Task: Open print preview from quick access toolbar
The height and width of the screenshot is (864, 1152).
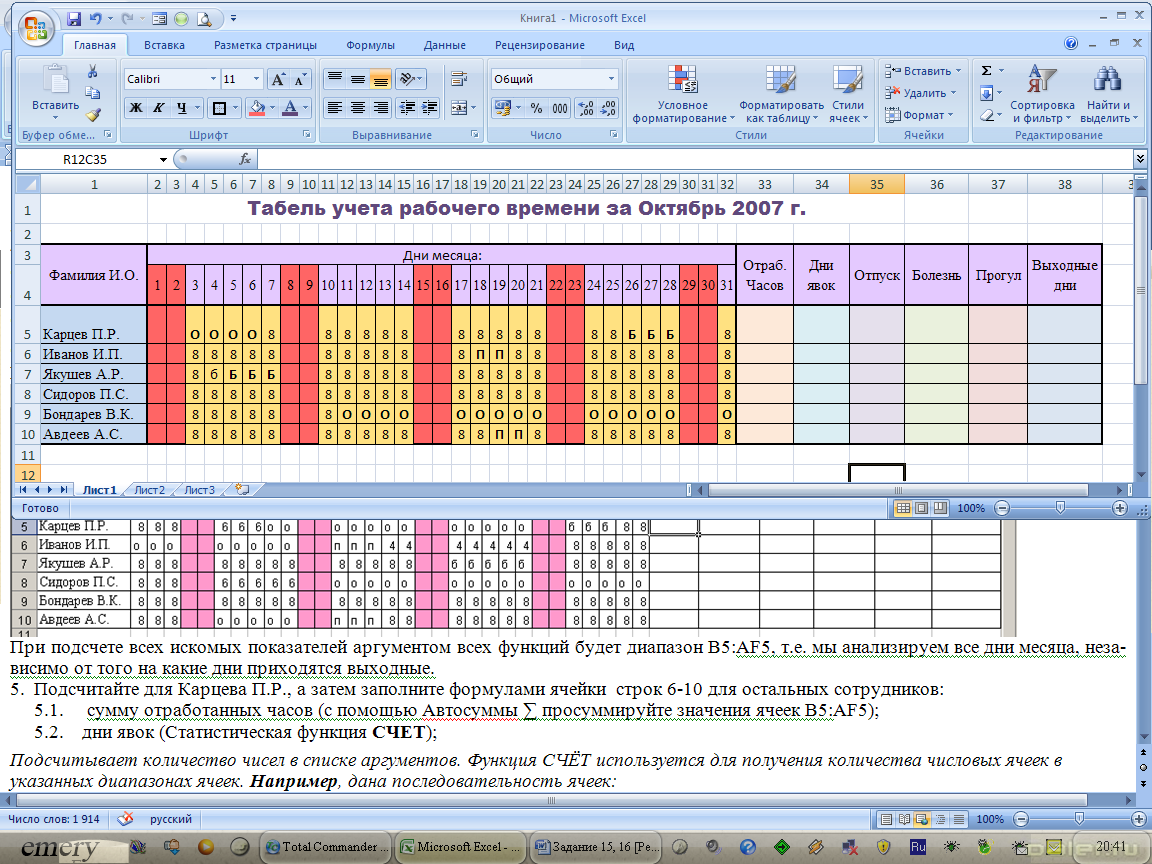Action: pyautogui.click(x=204, y=18)
